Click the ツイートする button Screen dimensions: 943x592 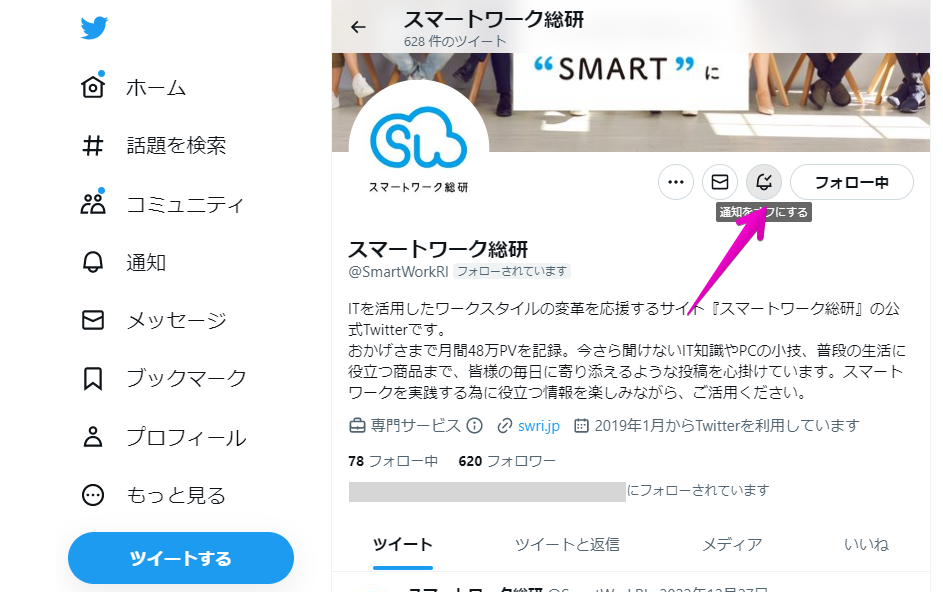(181, 558)
